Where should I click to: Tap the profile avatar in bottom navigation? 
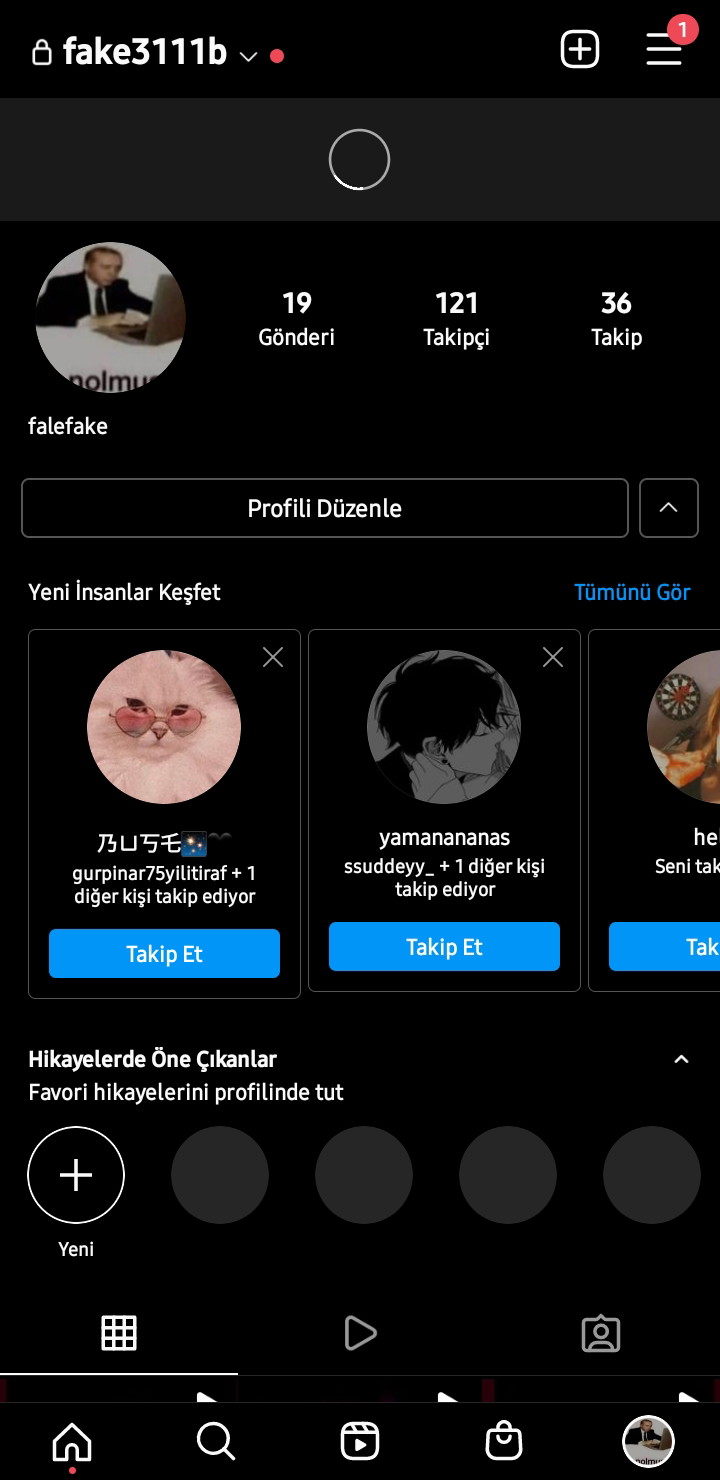click(648, 1441)
